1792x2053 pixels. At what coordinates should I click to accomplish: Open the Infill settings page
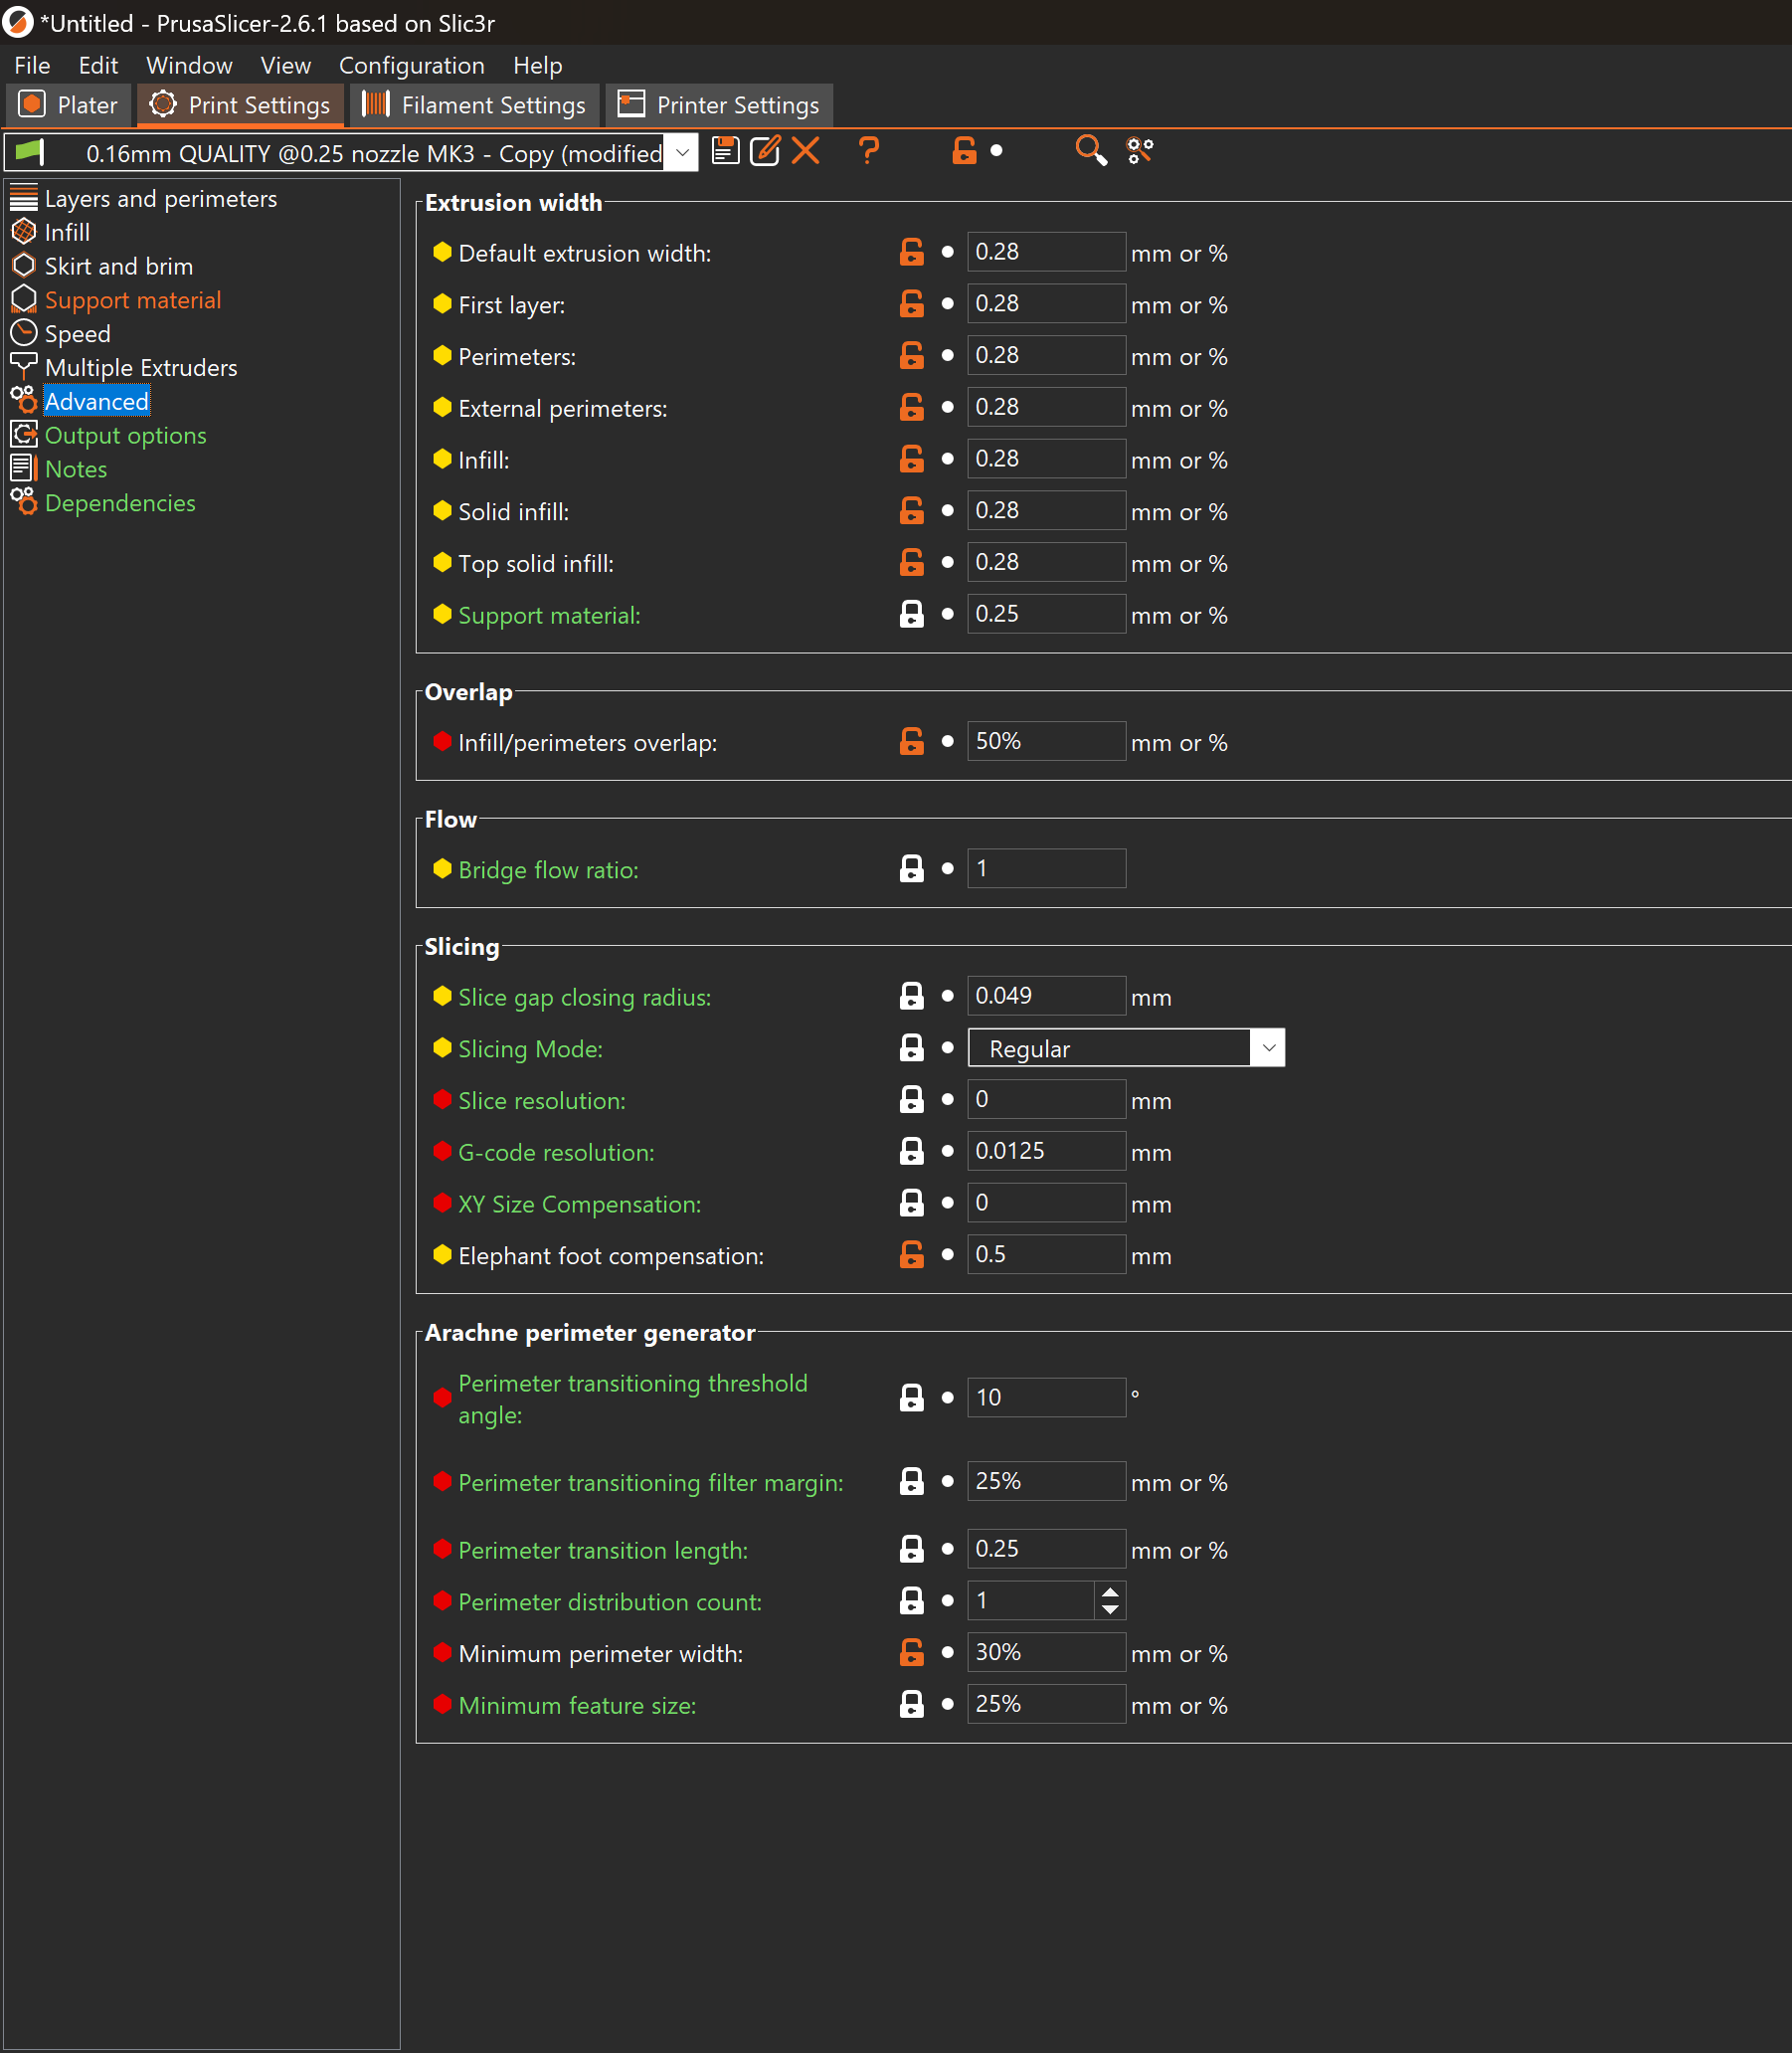[x=67, y=232]
